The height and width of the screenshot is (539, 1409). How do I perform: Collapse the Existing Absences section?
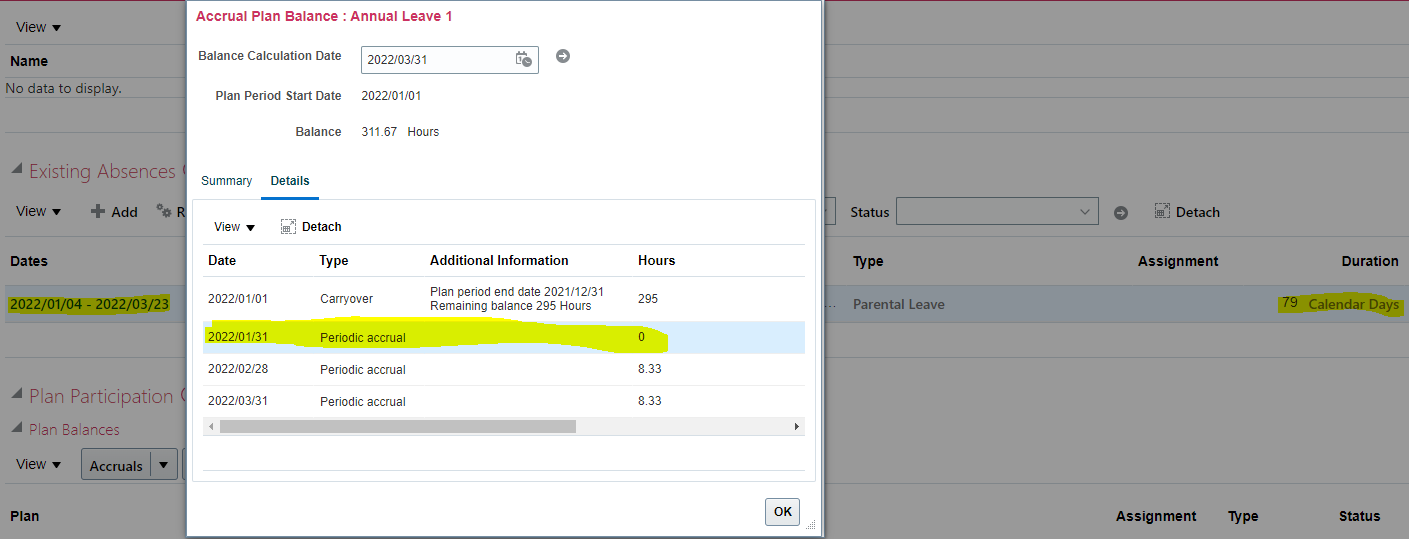pyautogui.click(x=16, y=170)
